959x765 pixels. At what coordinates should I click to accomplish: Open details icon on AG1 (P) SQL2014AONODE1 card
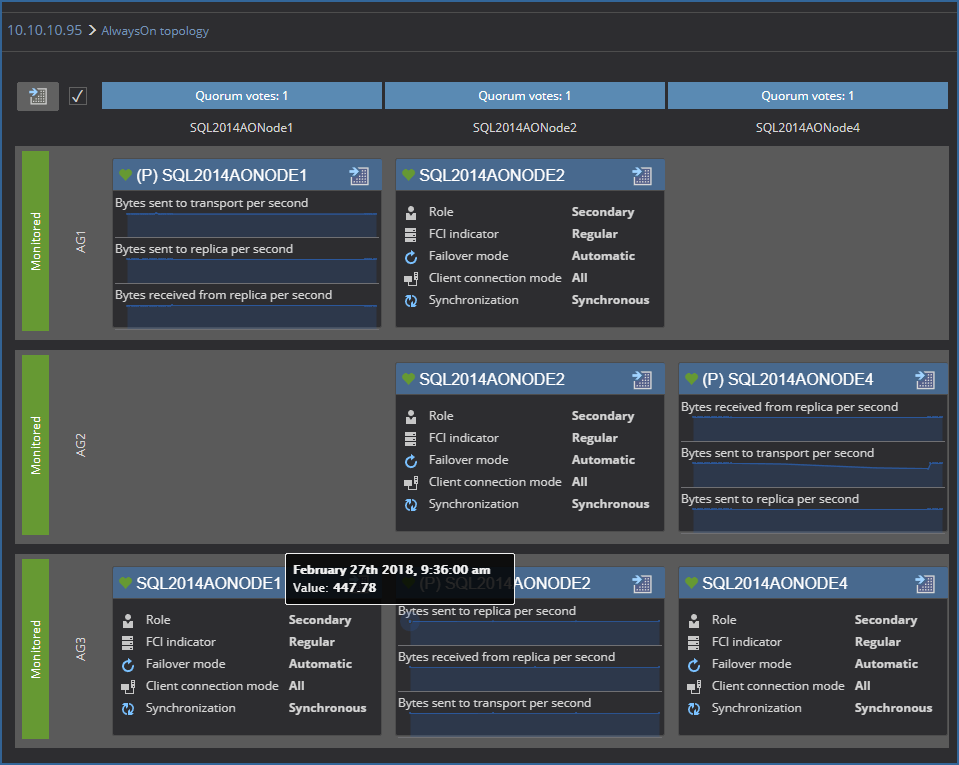pos(359,176)
